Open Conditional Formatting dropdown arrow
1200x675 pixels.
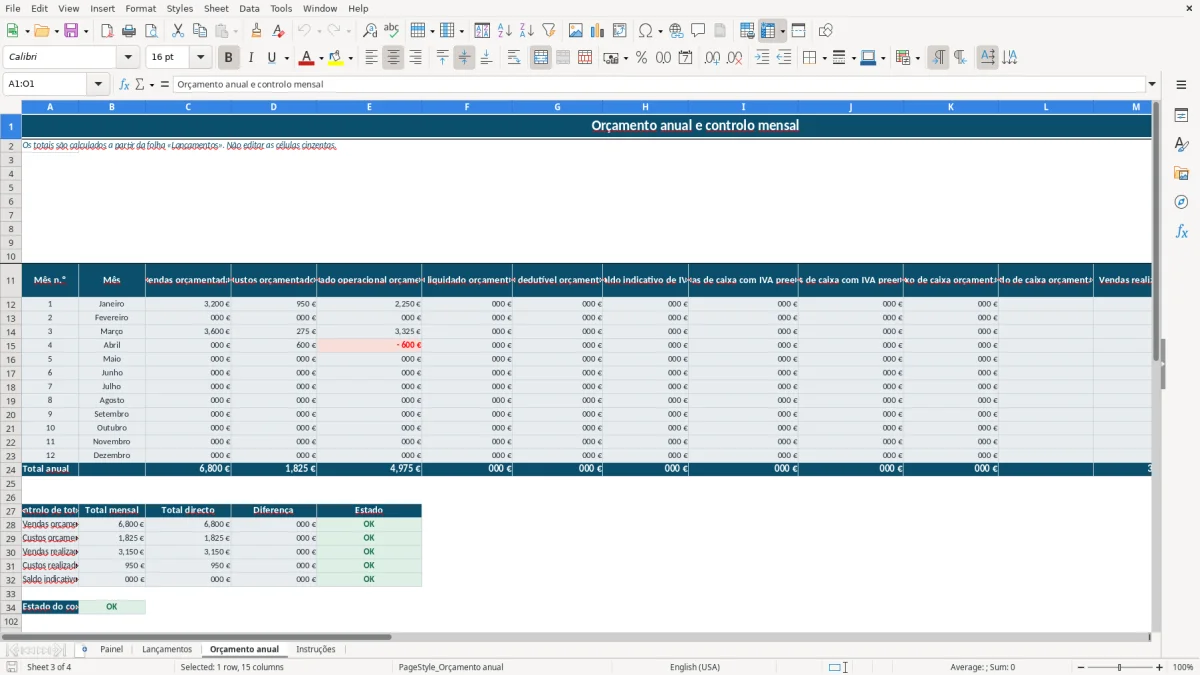click(x=917, y=58)
